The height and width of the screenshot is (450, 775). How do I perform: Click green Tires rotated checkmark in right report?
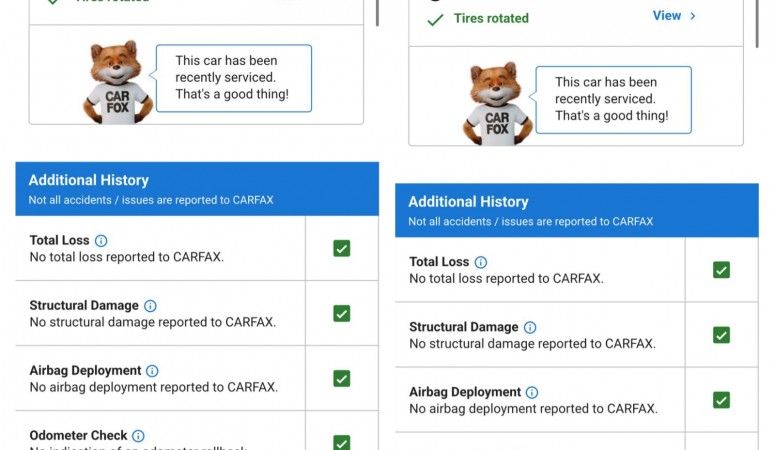[x=435, y=19]
